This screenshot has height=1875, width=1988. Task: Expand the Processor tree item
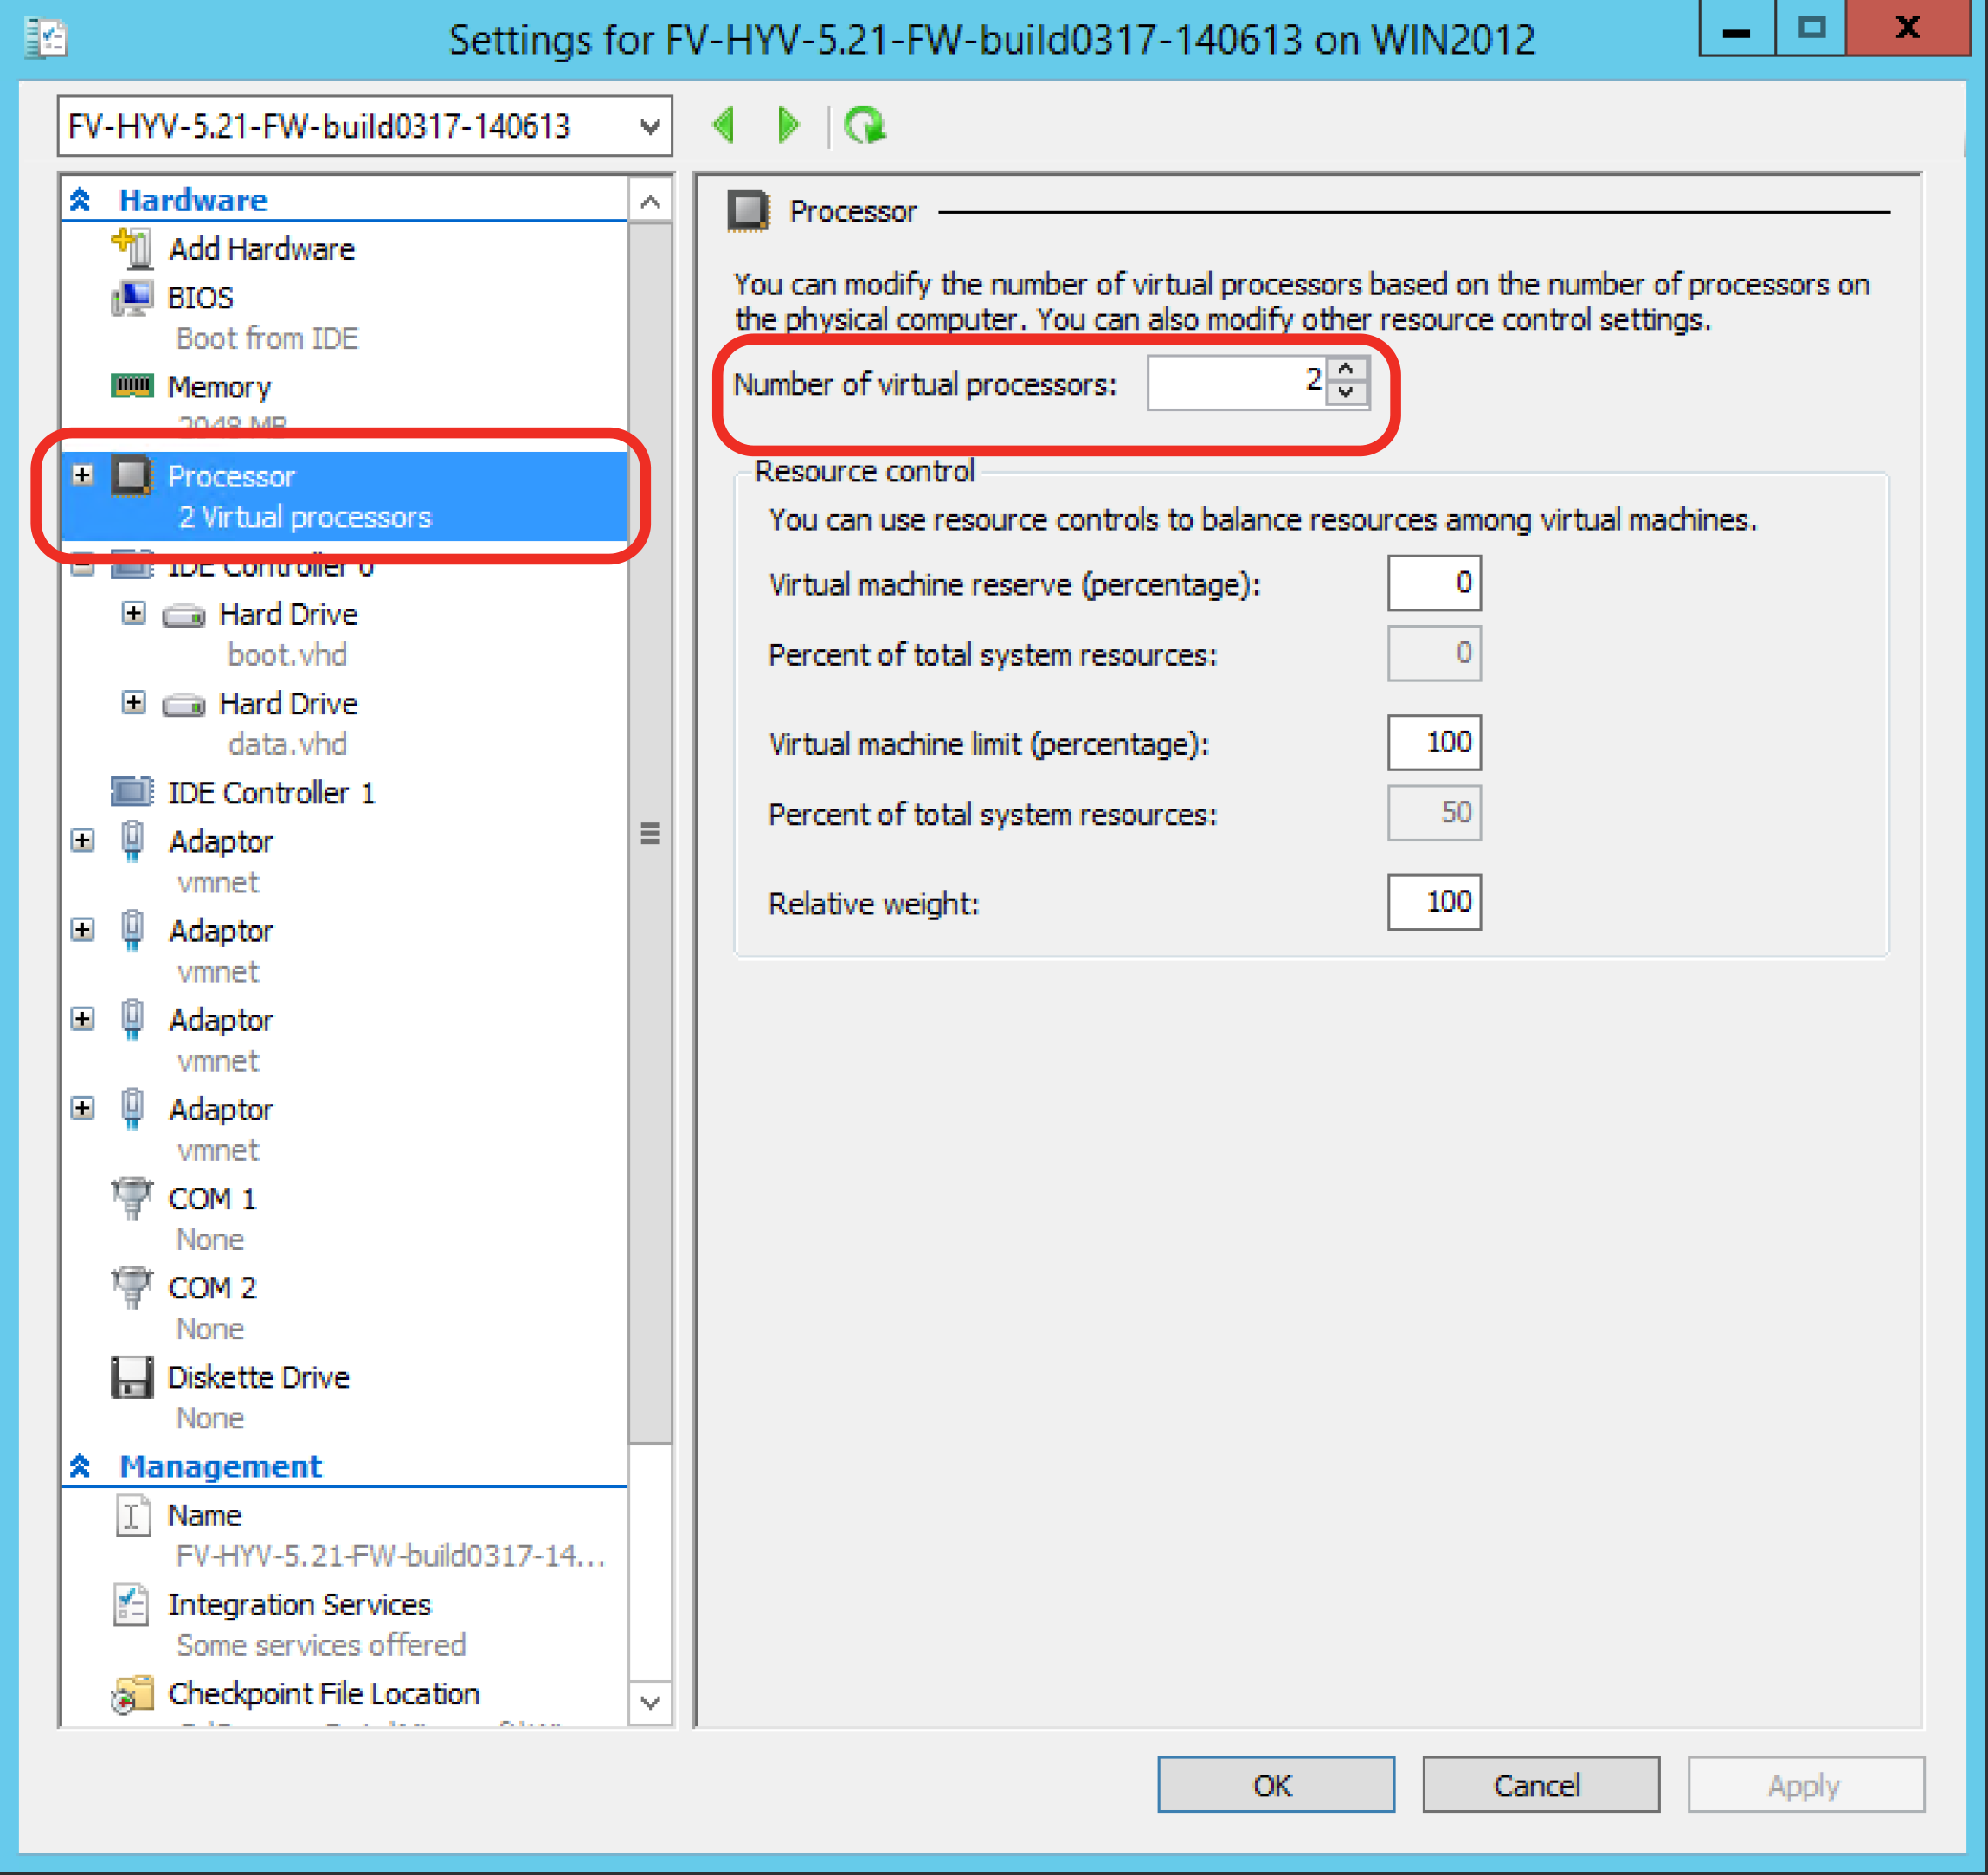pos(84,475)
